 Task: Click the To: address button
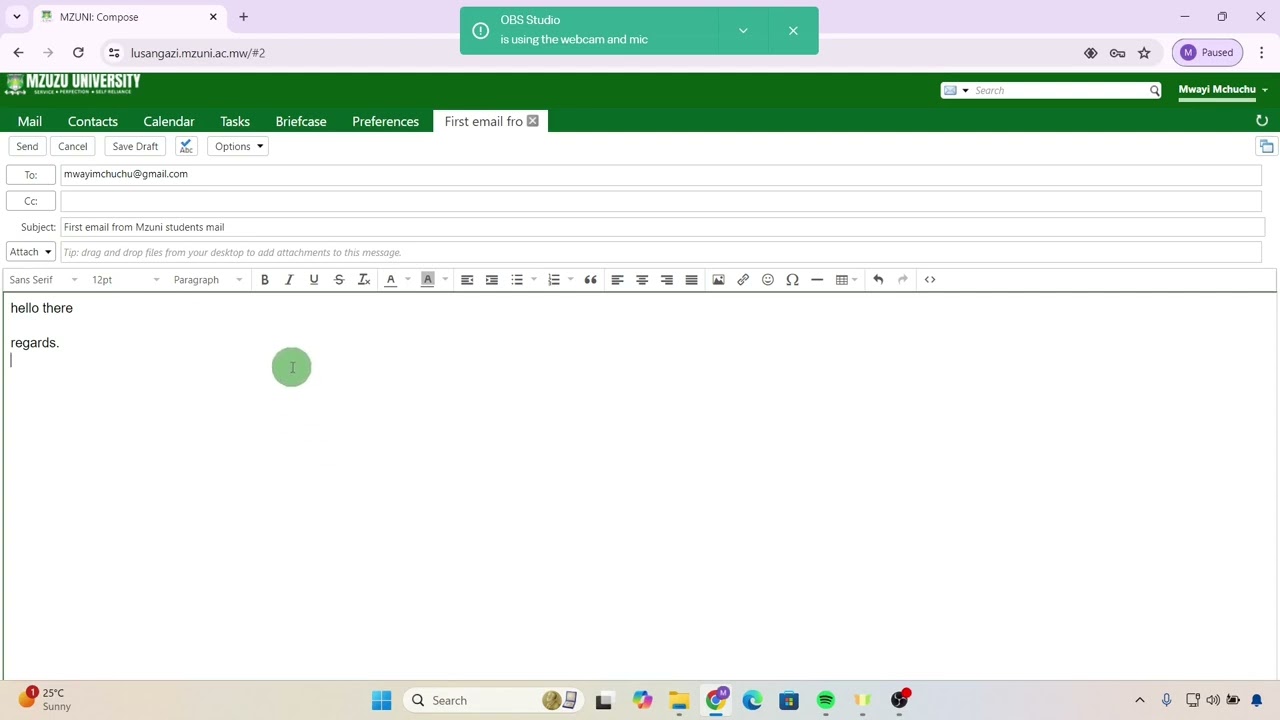coord(31,175)
